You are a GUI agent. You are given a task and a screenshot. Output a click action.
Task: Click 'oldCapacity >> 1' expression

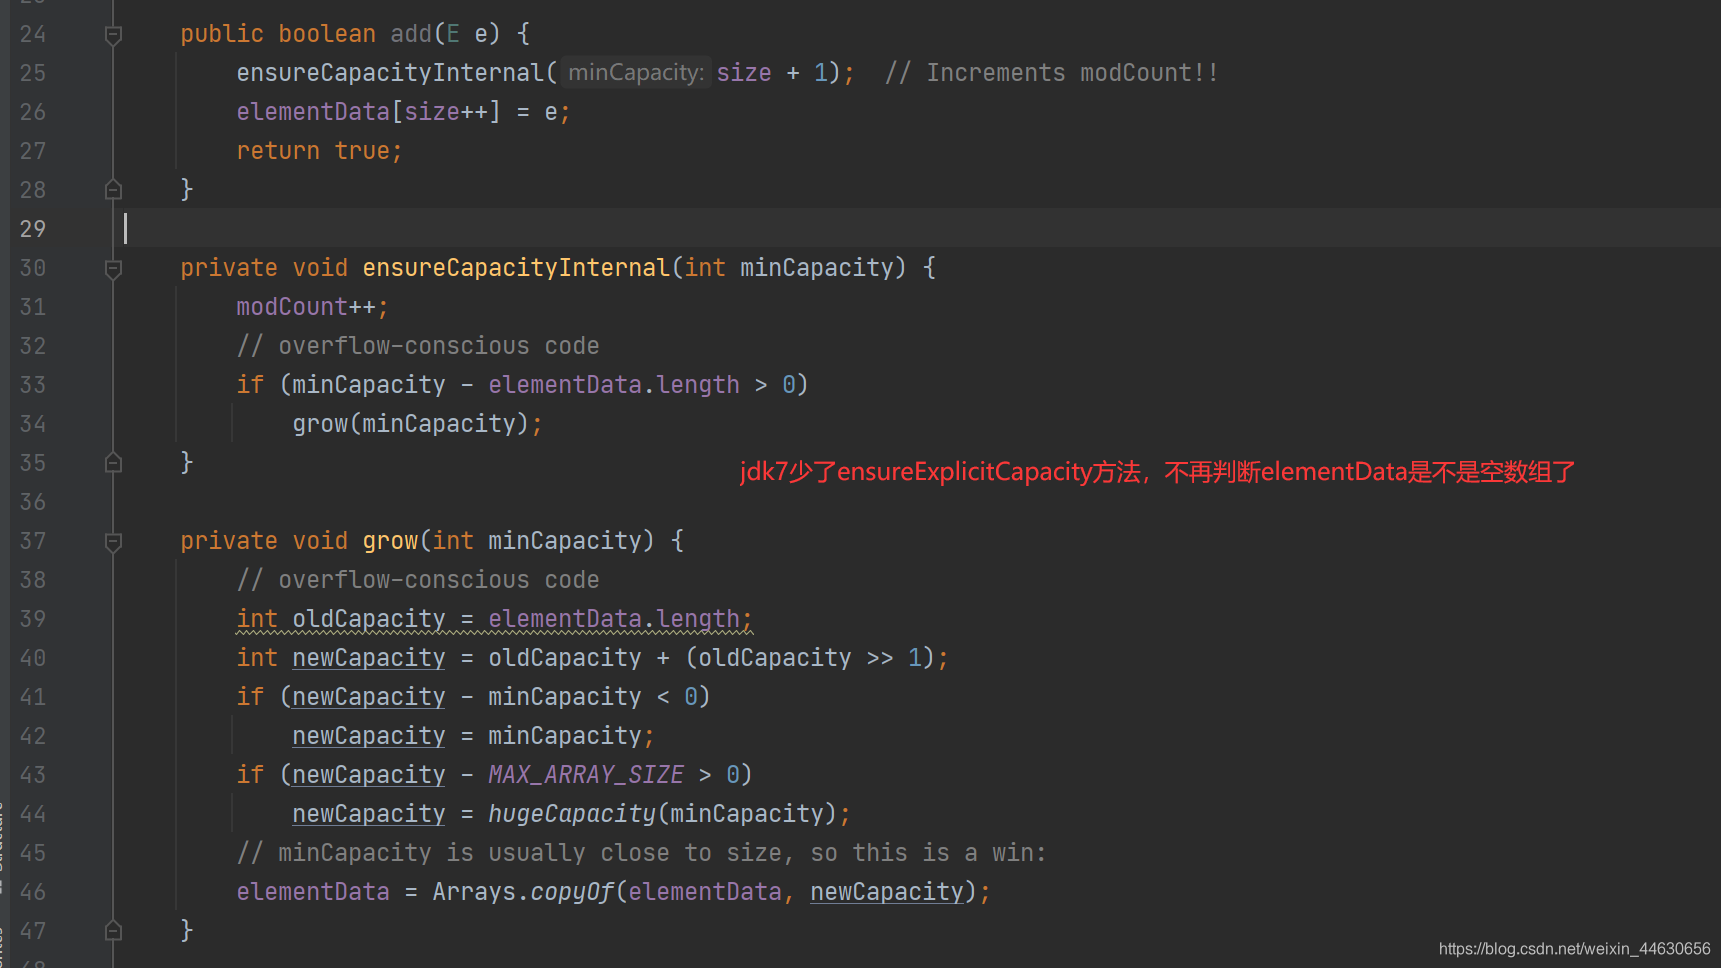[810, 658]
